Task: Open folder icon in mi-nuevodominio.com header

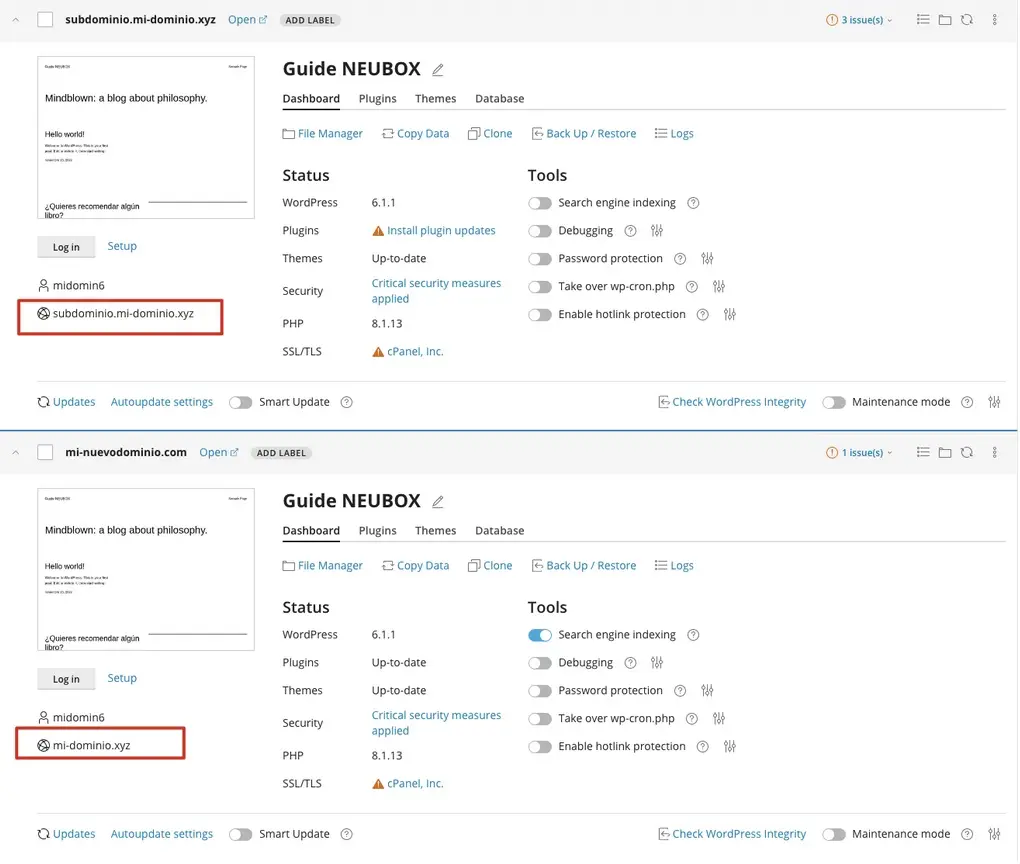Action: pyautogui.click(x=945, y=452)
